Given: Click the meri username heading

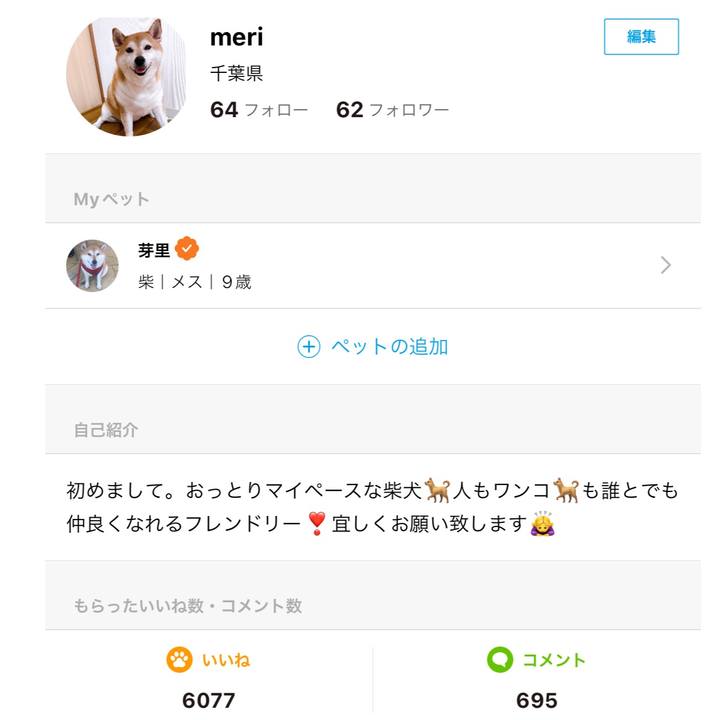Looking at the screenshot, I should point(236,37).
